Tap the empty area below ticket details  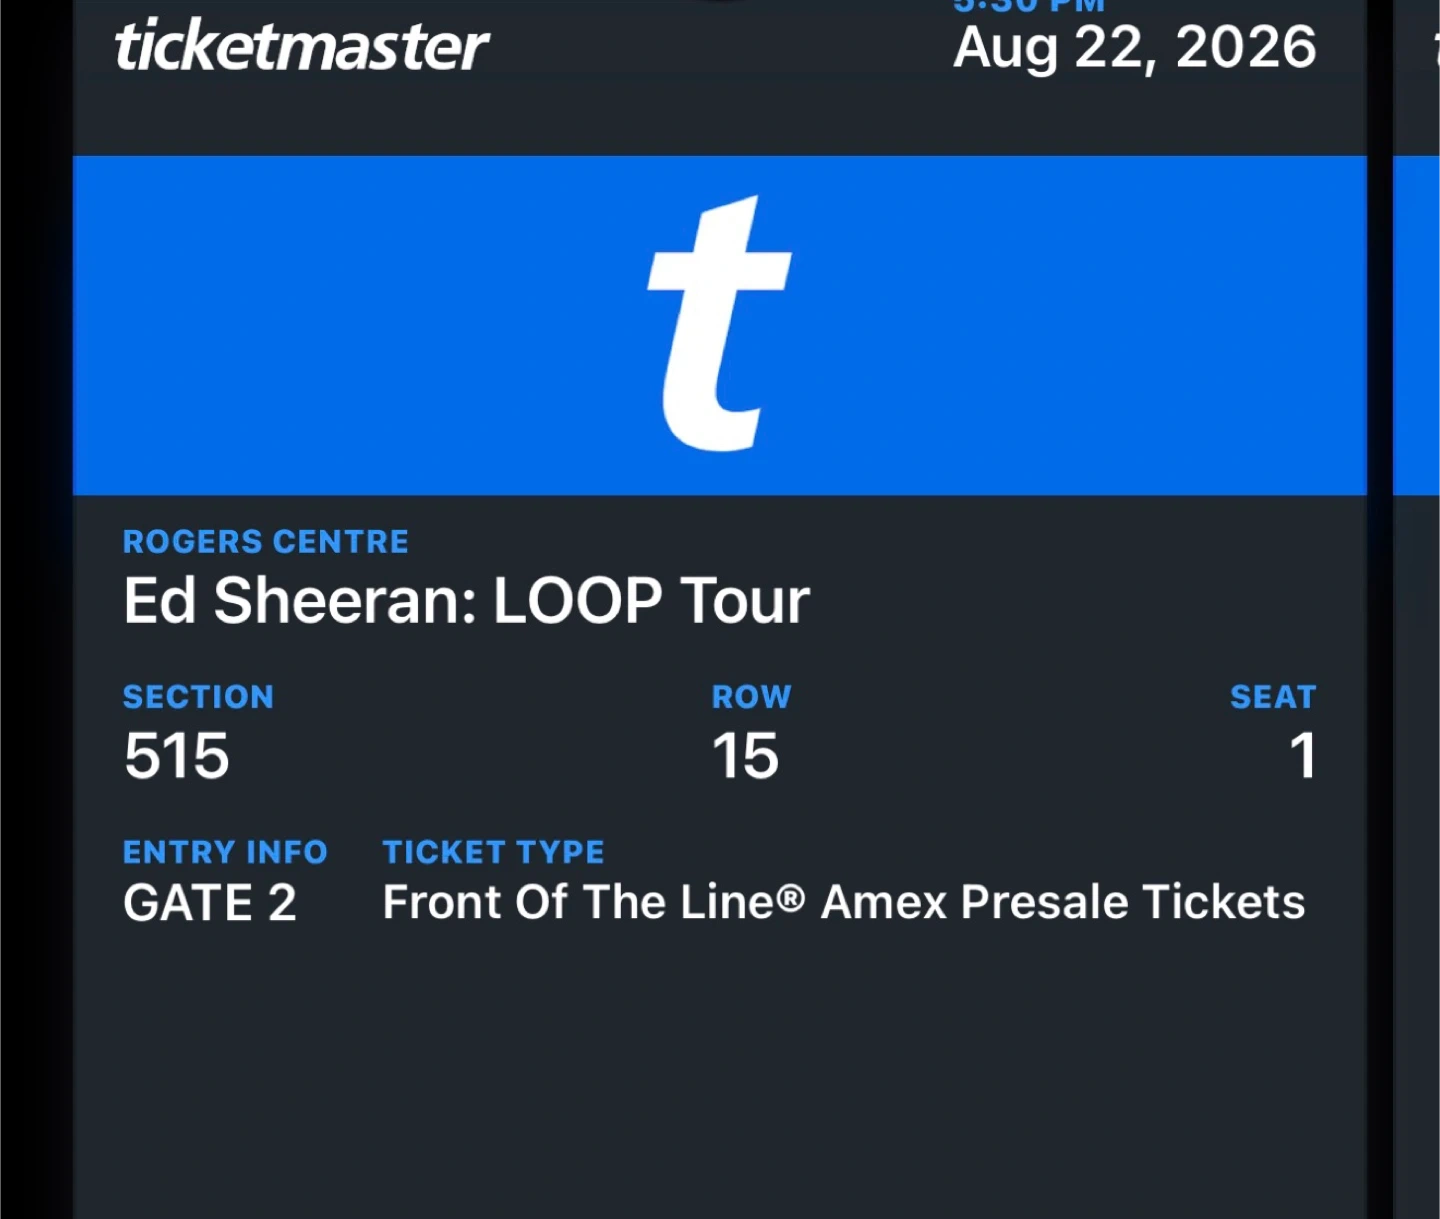tap(718, 1080)
